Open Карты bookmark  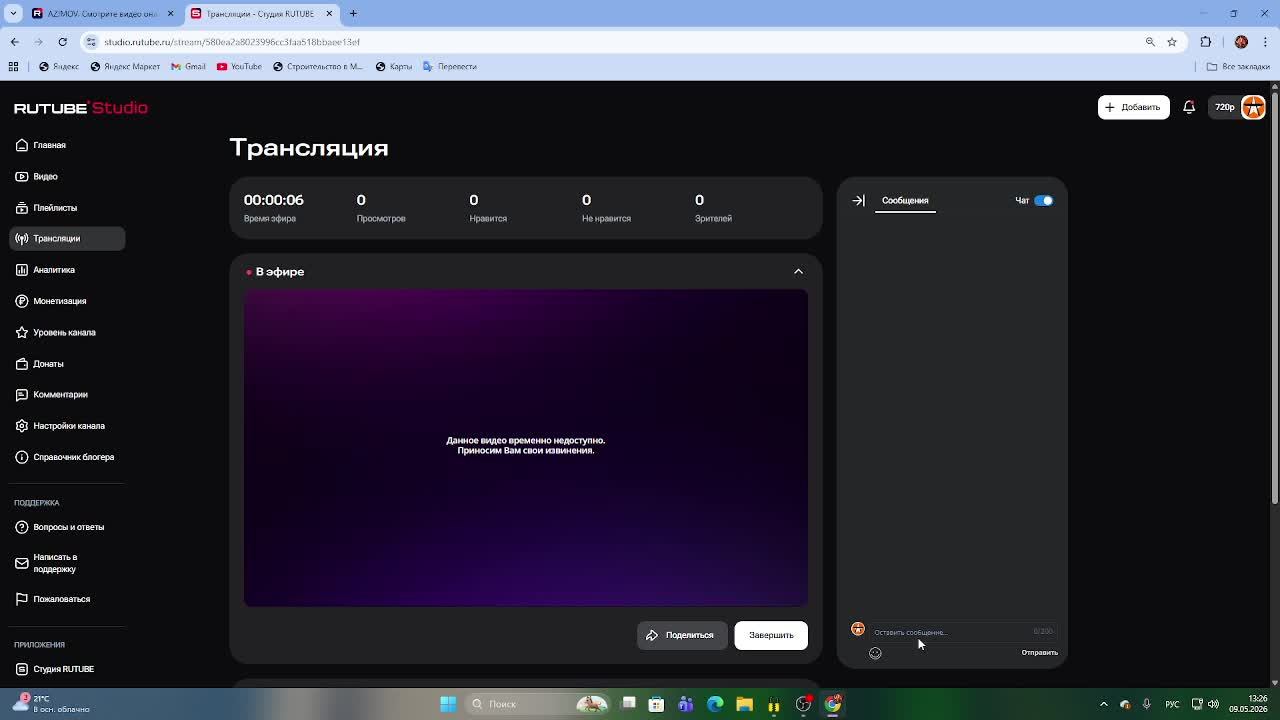click(394, 66)
